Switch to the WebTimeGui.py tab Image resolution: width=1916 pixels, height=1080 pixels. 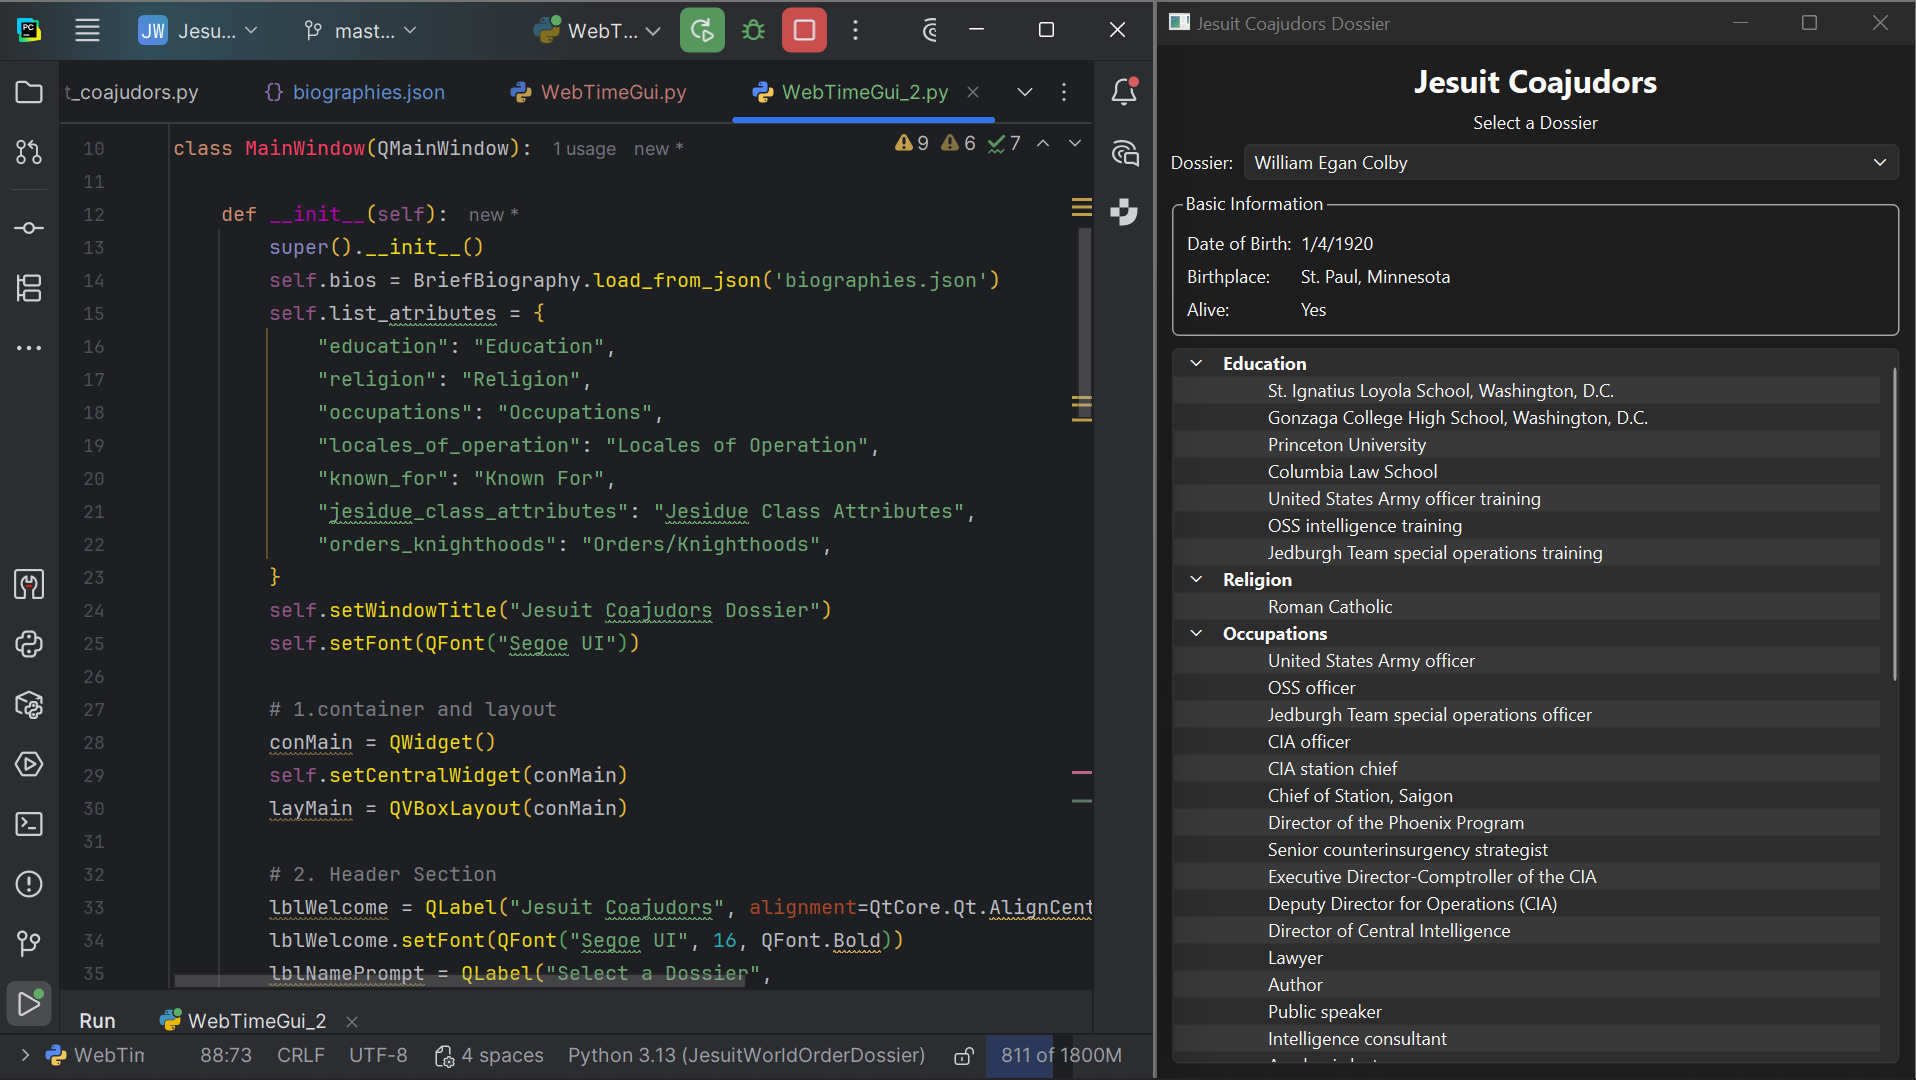(598, 92)
